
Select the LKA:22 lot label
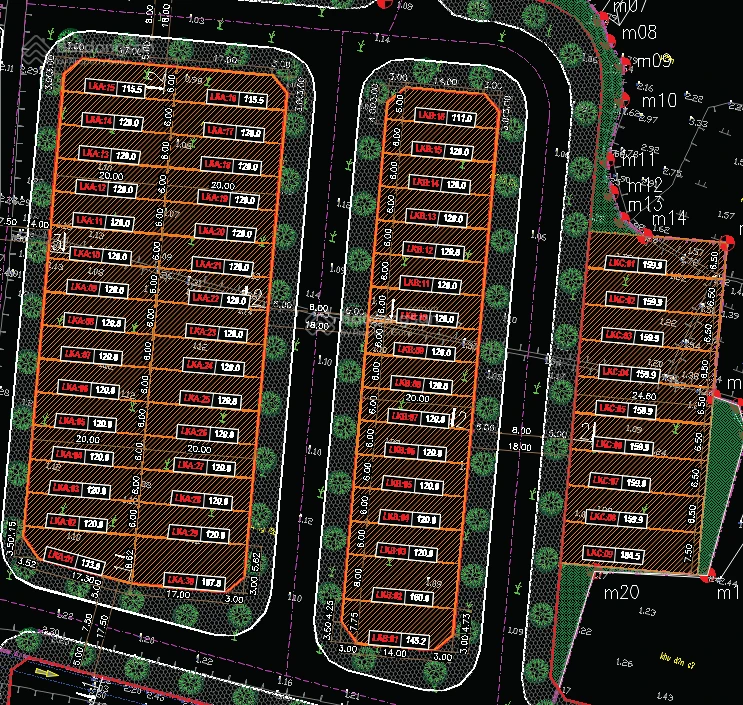(x=205, y=298)
